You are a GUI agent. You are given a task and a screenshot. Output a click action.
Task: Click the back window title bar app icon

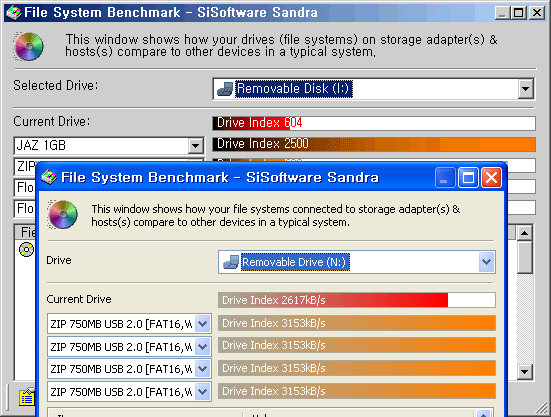13,13
